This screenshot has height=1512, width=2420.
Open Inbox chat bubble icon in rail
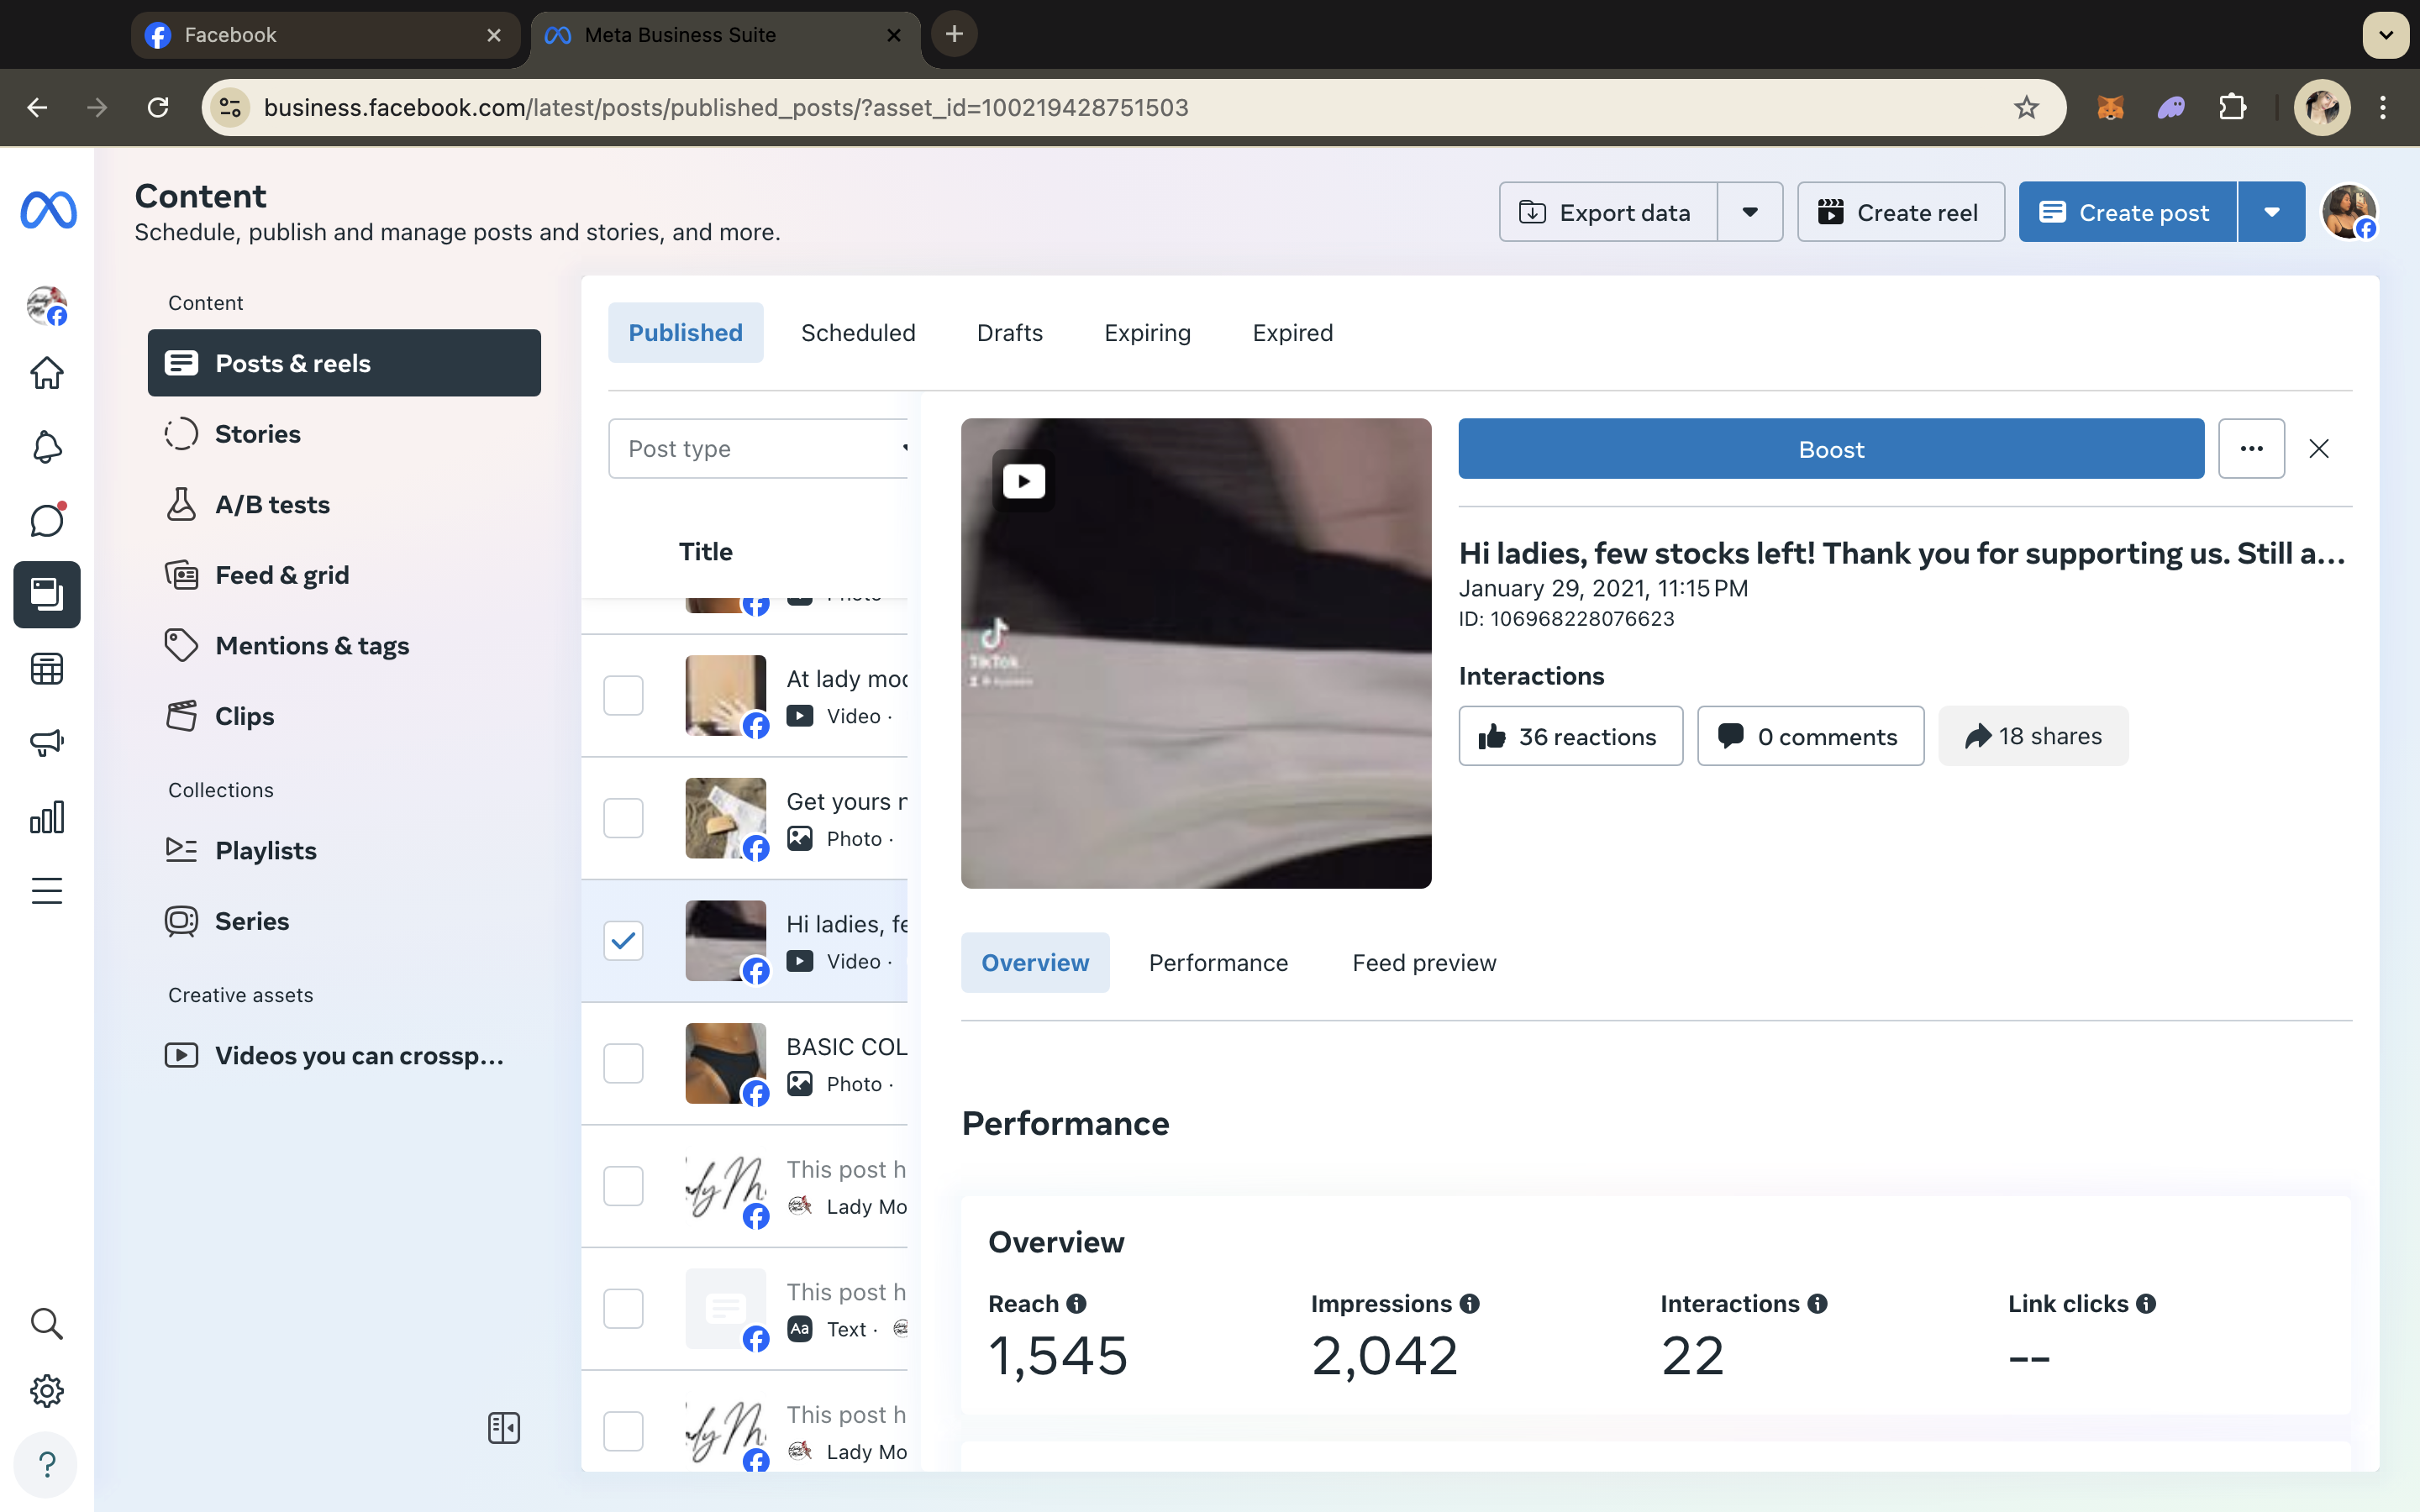(47, 520)
